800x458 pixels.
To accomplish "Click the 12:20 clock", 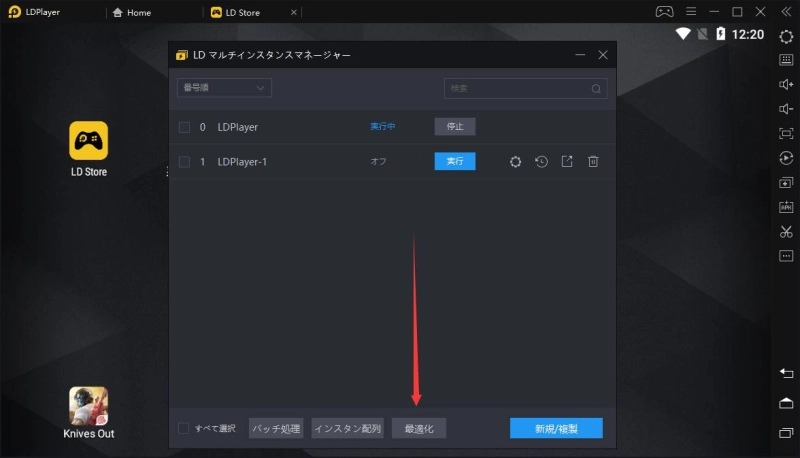I will [748, 35].
